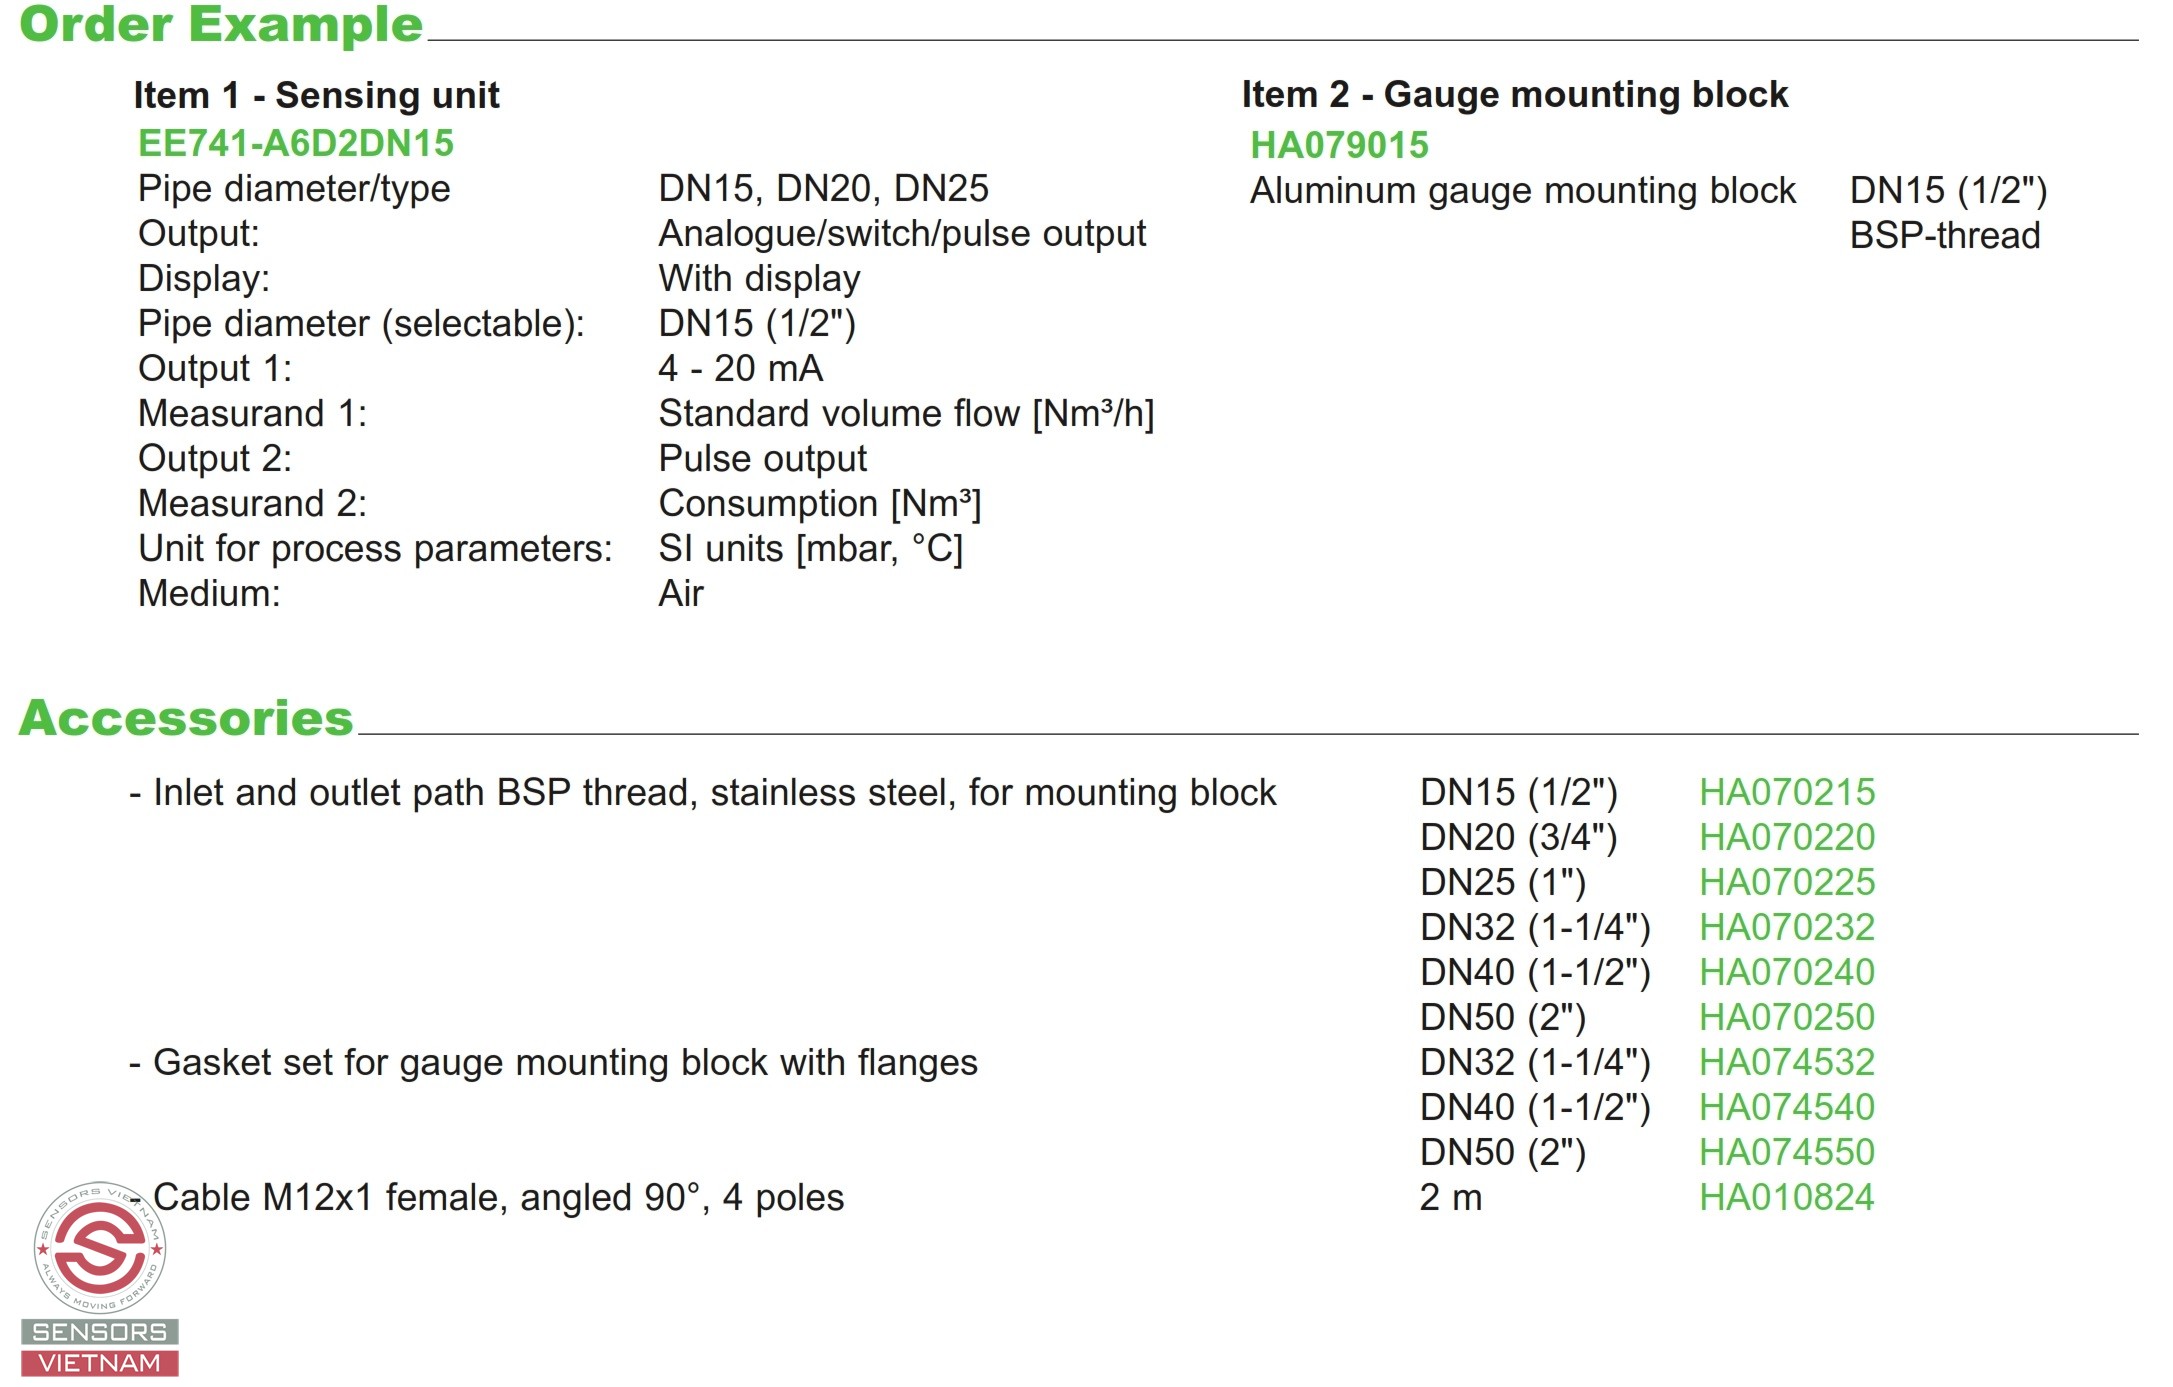Viewport: 2173px width, 1387px height.
Task: Click cable part number HA010824
Action: pos(1787,1197)
